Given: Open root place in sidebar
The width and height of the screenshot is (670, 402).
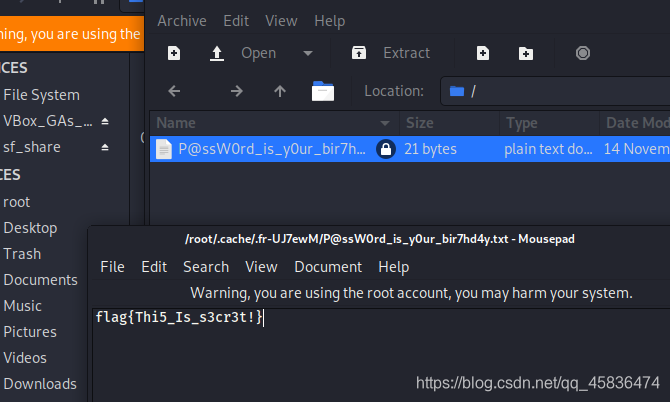Looking at the screenshot, I should [16, 202].
